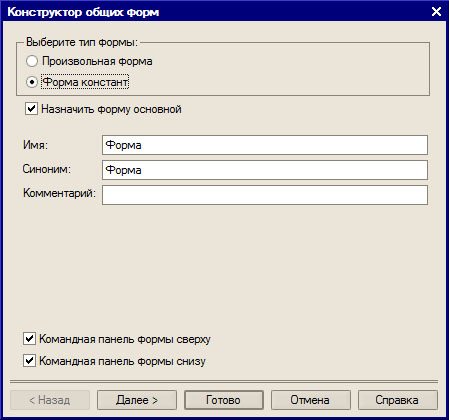
Task: Finish the wizard with Готово button
Action: click(224, 400)
